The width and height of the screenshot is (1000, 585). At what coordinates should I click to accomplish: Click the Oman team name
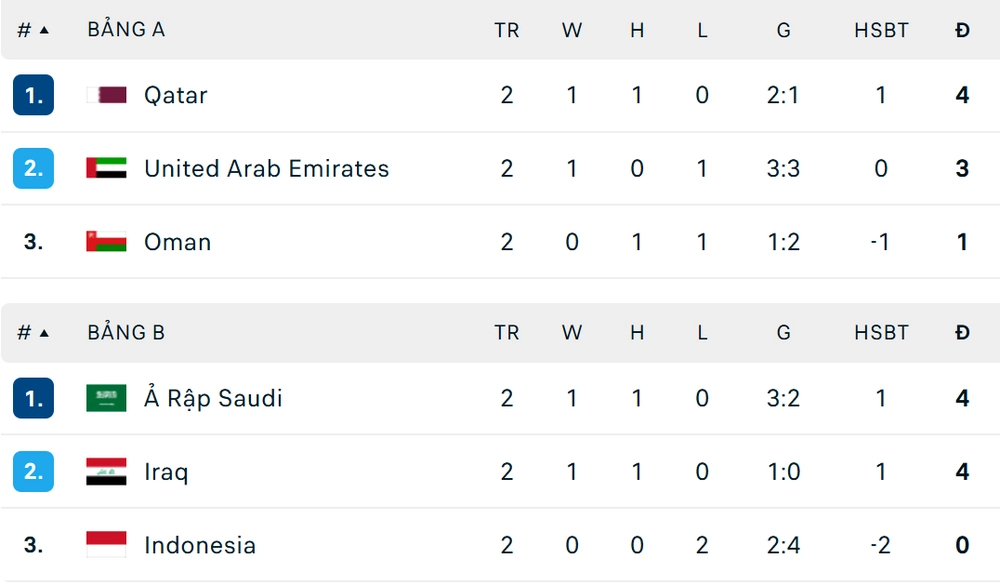pos(177,241)
